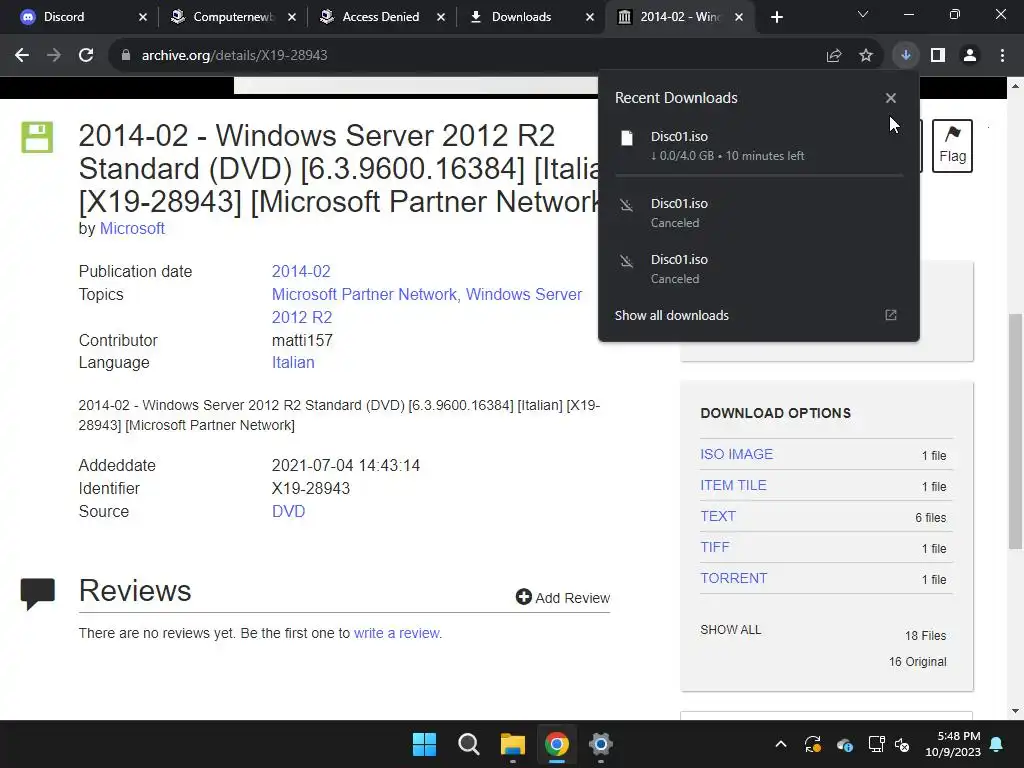This screenshot has height=768, width=1024.
Task: Close the Access Denied tab
Action: [x=441, y=17]
